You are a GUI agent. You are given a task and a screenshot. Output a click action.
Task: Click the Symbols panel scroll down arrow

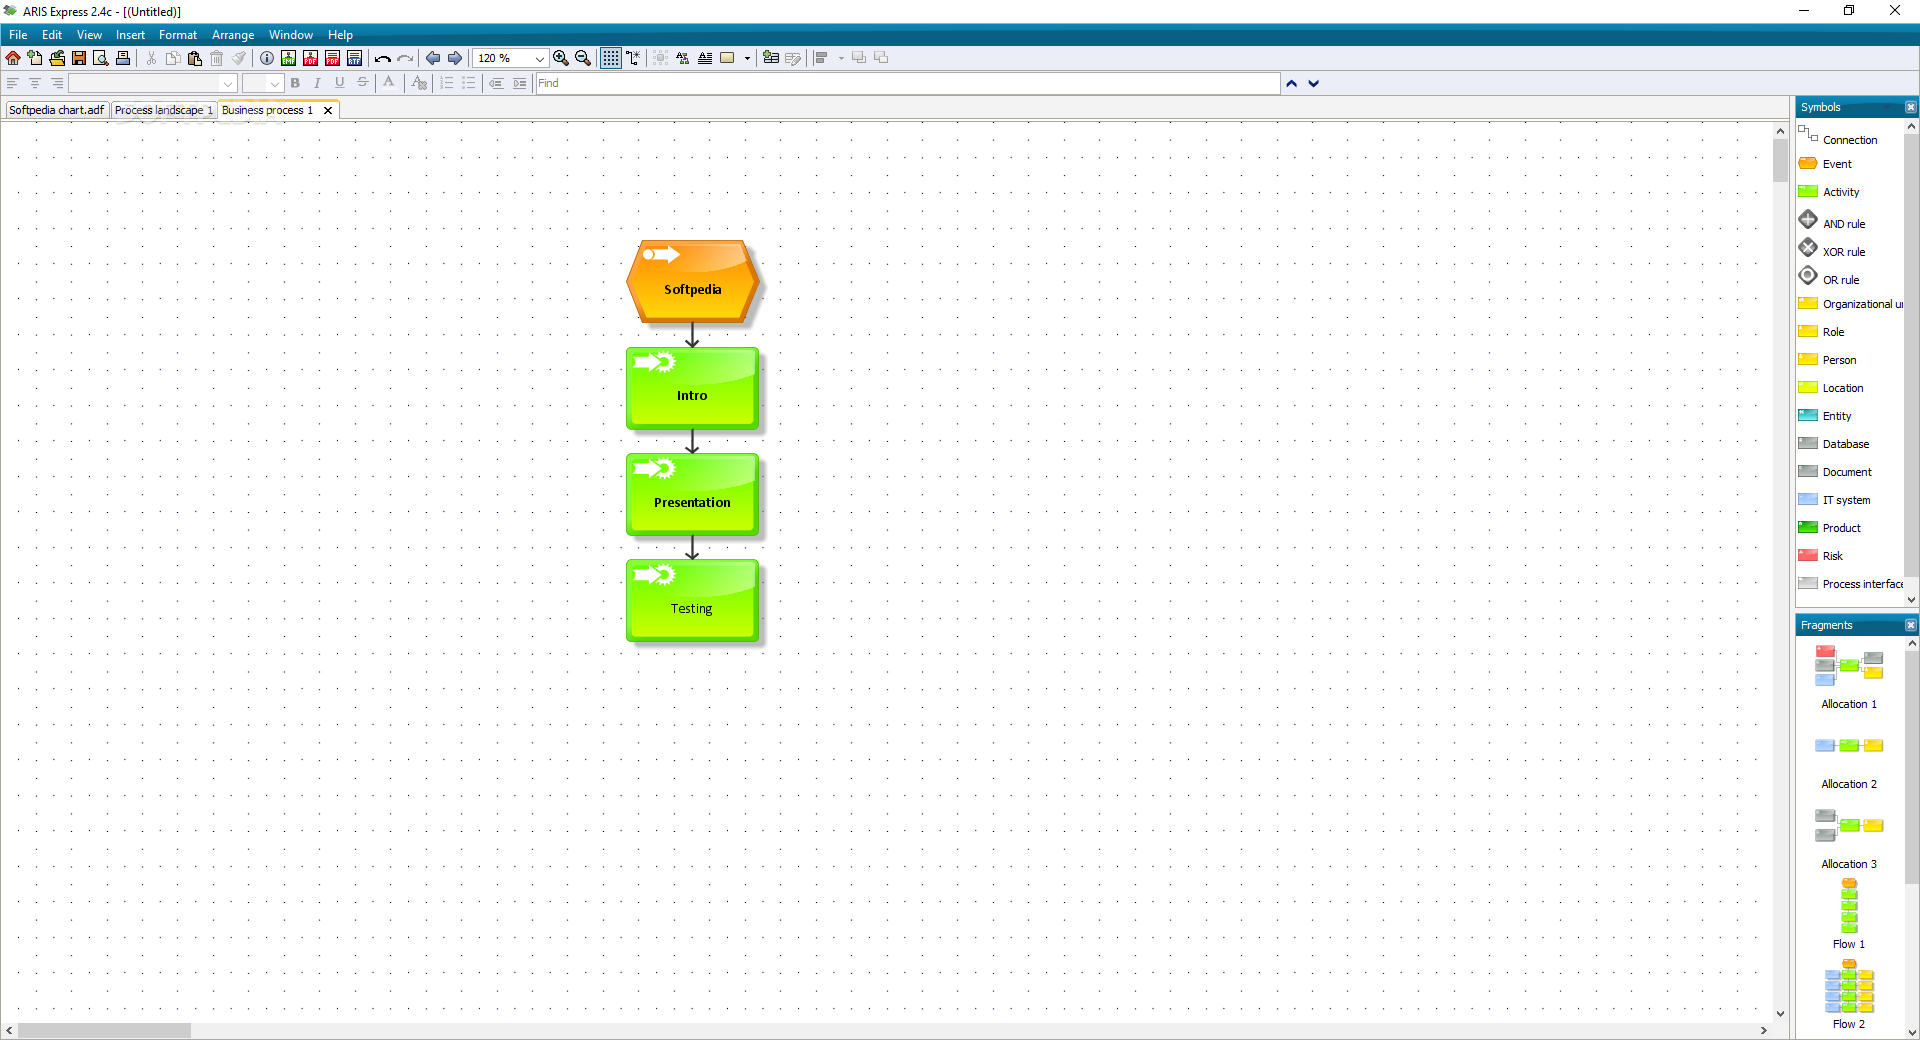coord(1911,600)
